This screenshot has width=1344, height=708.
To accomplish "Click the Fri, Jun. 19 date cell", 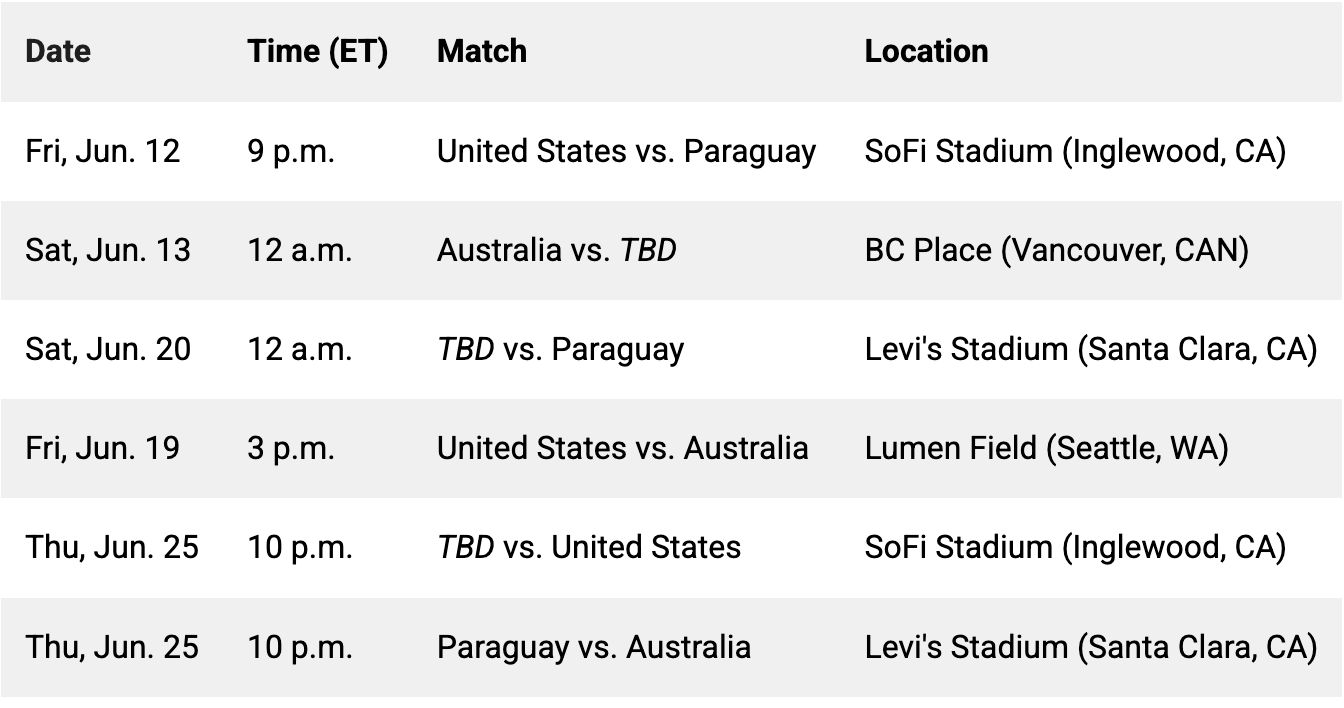I will pos(103,448).
